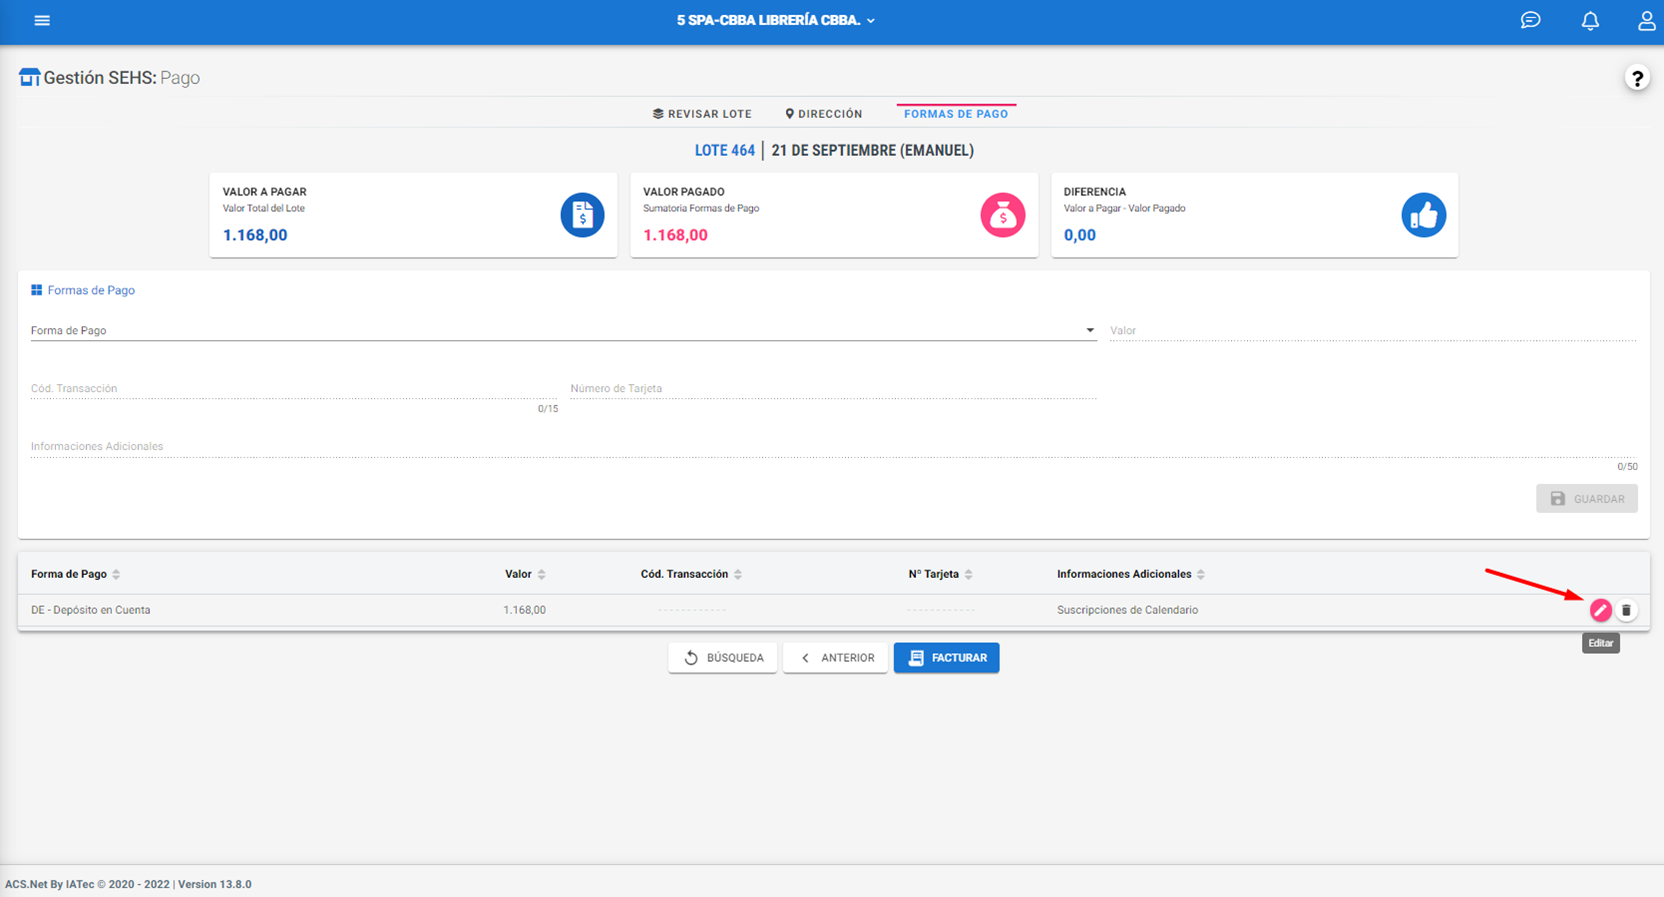Open the user profile icon
The image size is (1664, 897).
(x=1646, y=20)
